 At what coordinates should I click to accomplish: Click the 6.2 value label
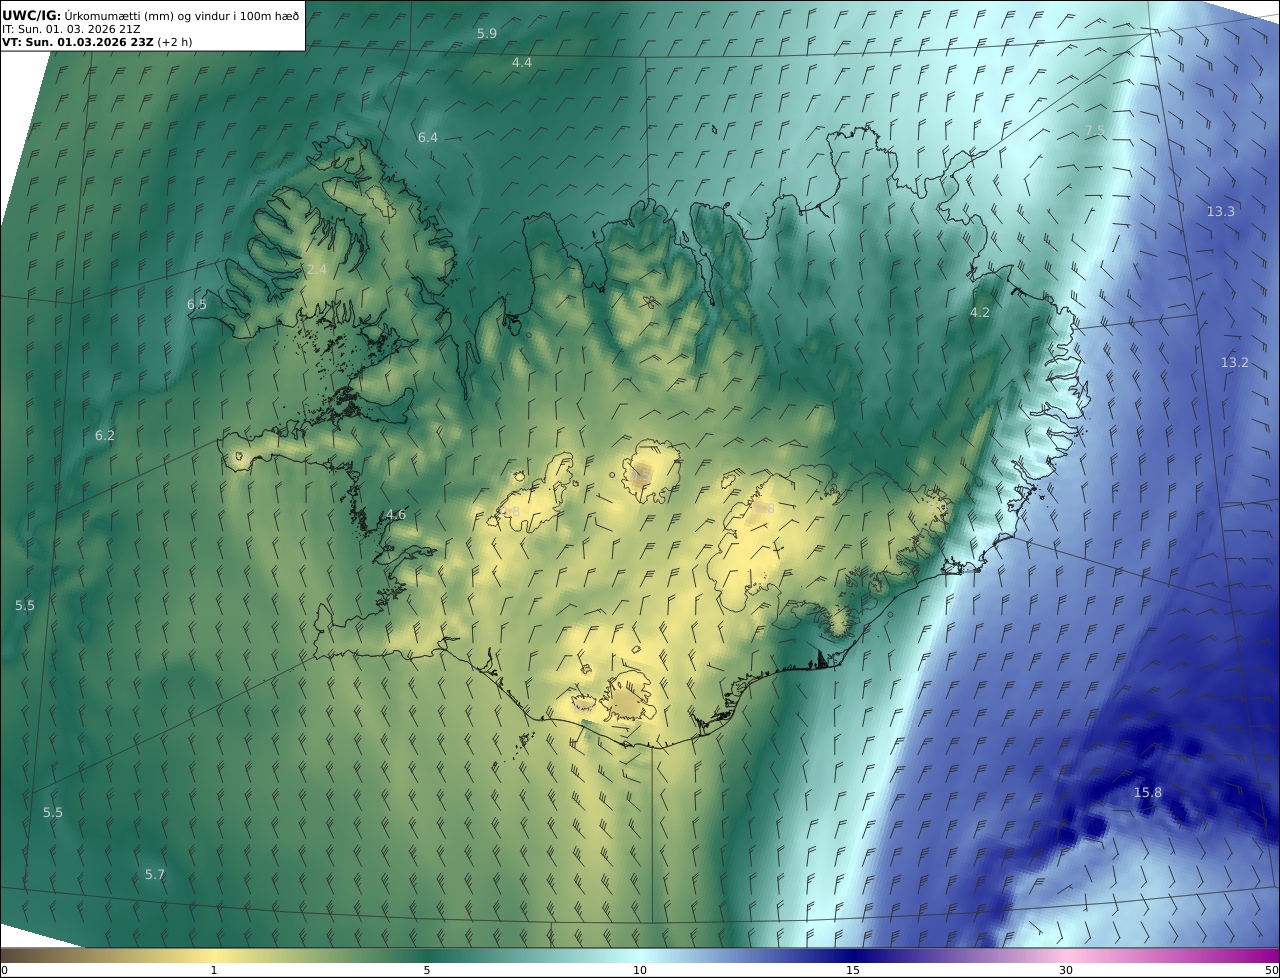coord(105,435)
